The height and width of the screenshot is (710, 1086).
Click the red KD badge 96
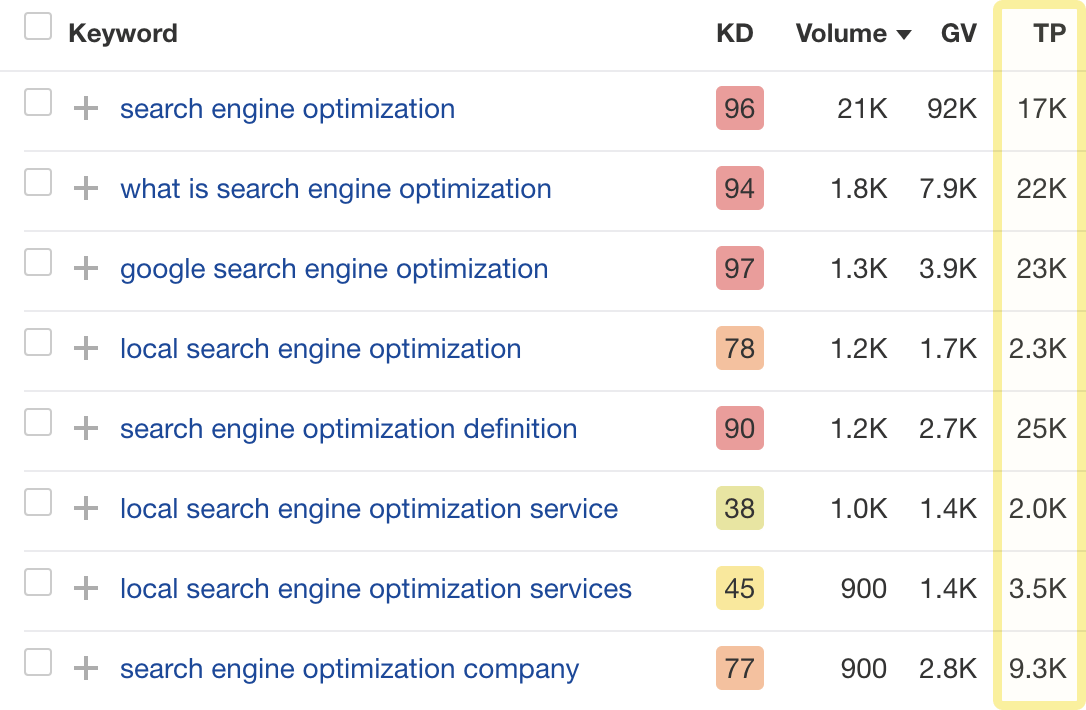point(739,109)
